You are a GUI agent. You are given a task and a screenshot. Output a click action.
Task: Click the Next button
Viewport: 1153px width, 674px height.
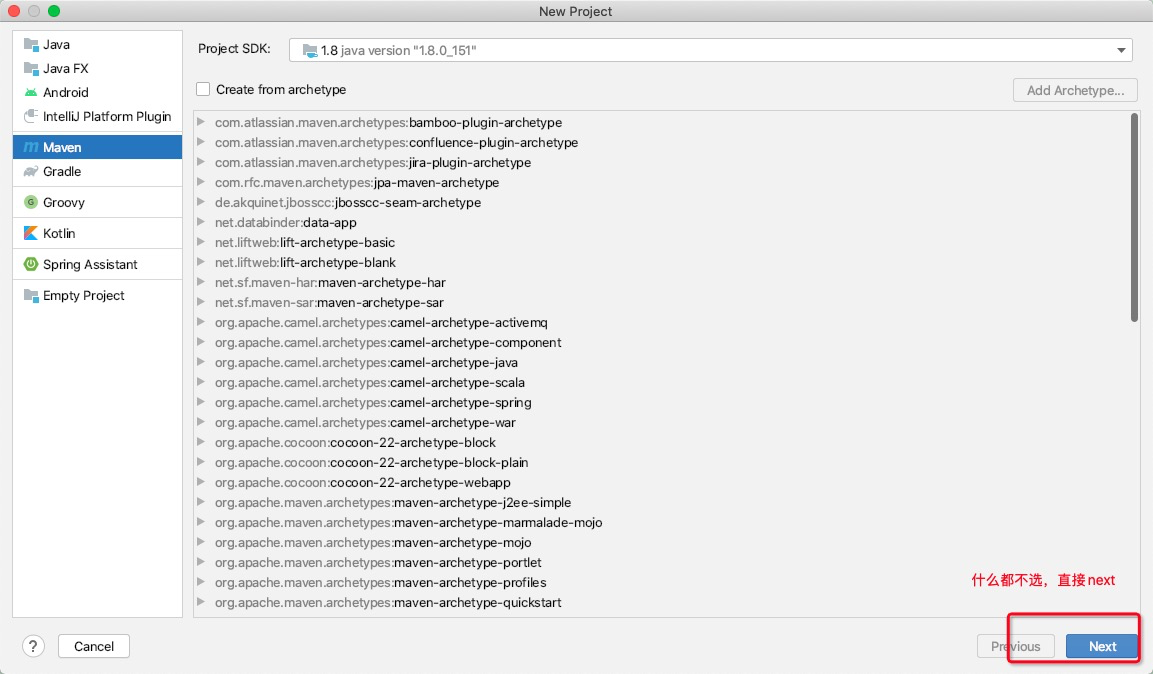[1102, 646]
